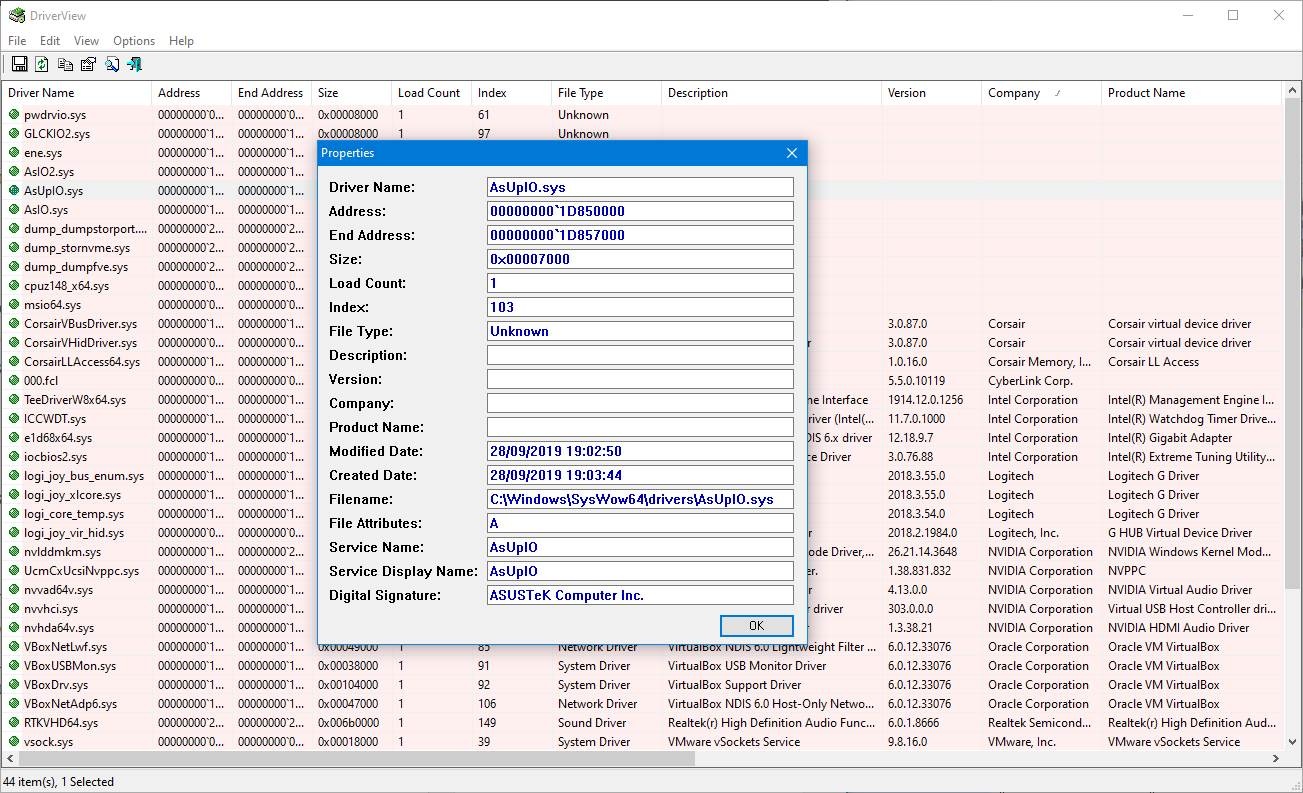
Task: Click the Modified Date field
Action: (640, 451)
